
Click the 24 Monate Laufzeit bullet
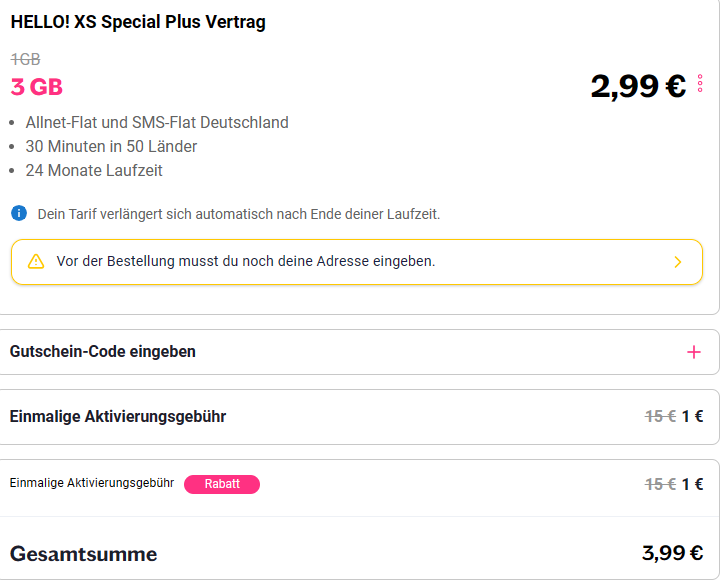tap(94, 170)
